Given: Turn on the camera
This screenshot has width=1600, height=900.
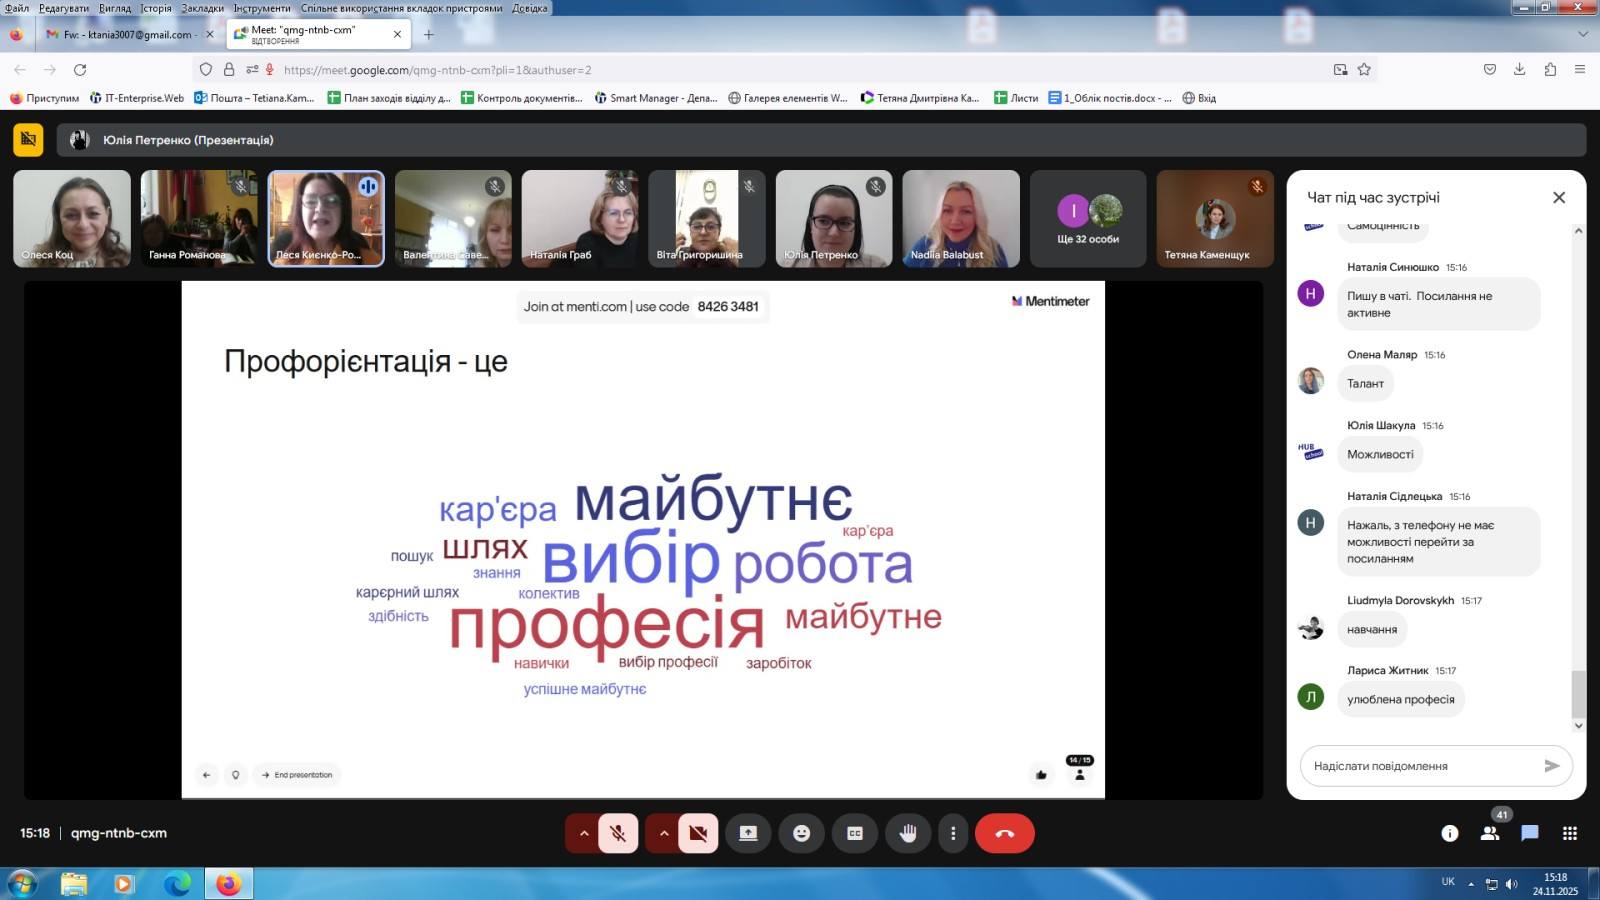Looking at the screenshot, I should (x=698, y=833).
